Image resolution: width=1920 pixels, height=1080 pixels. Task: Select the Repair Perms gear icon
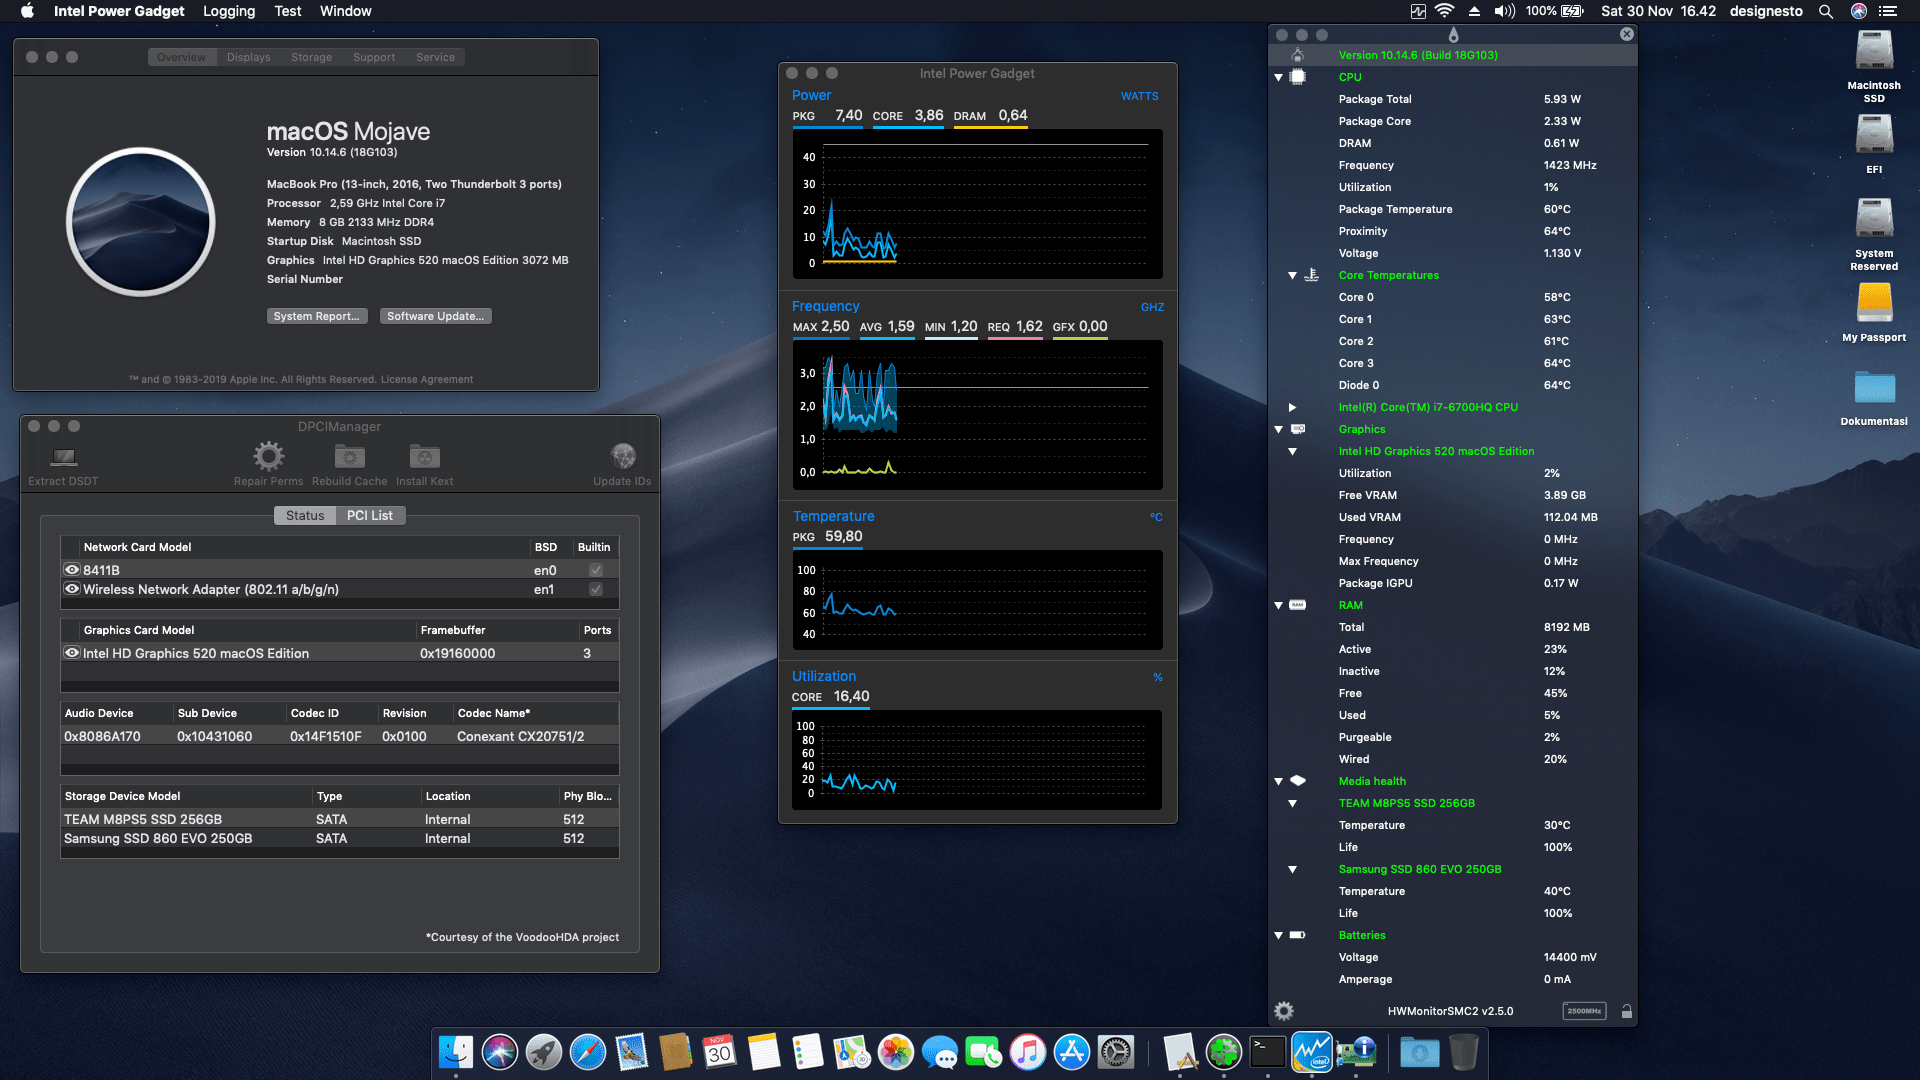267,457
